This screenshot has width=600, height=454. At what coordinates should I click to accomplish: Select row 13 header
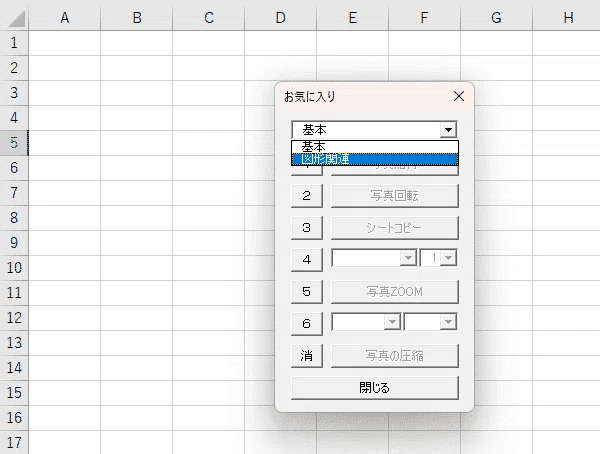[x=14, y=343]
